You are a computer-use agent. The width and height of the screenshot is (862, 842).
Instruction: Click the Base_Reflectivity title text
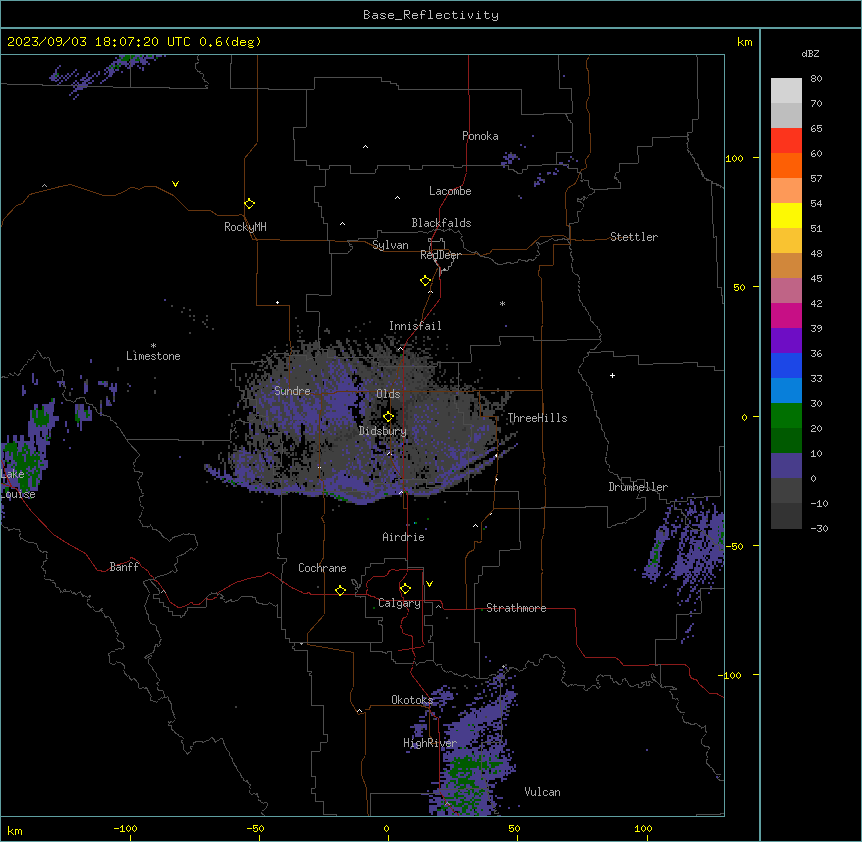431,15
